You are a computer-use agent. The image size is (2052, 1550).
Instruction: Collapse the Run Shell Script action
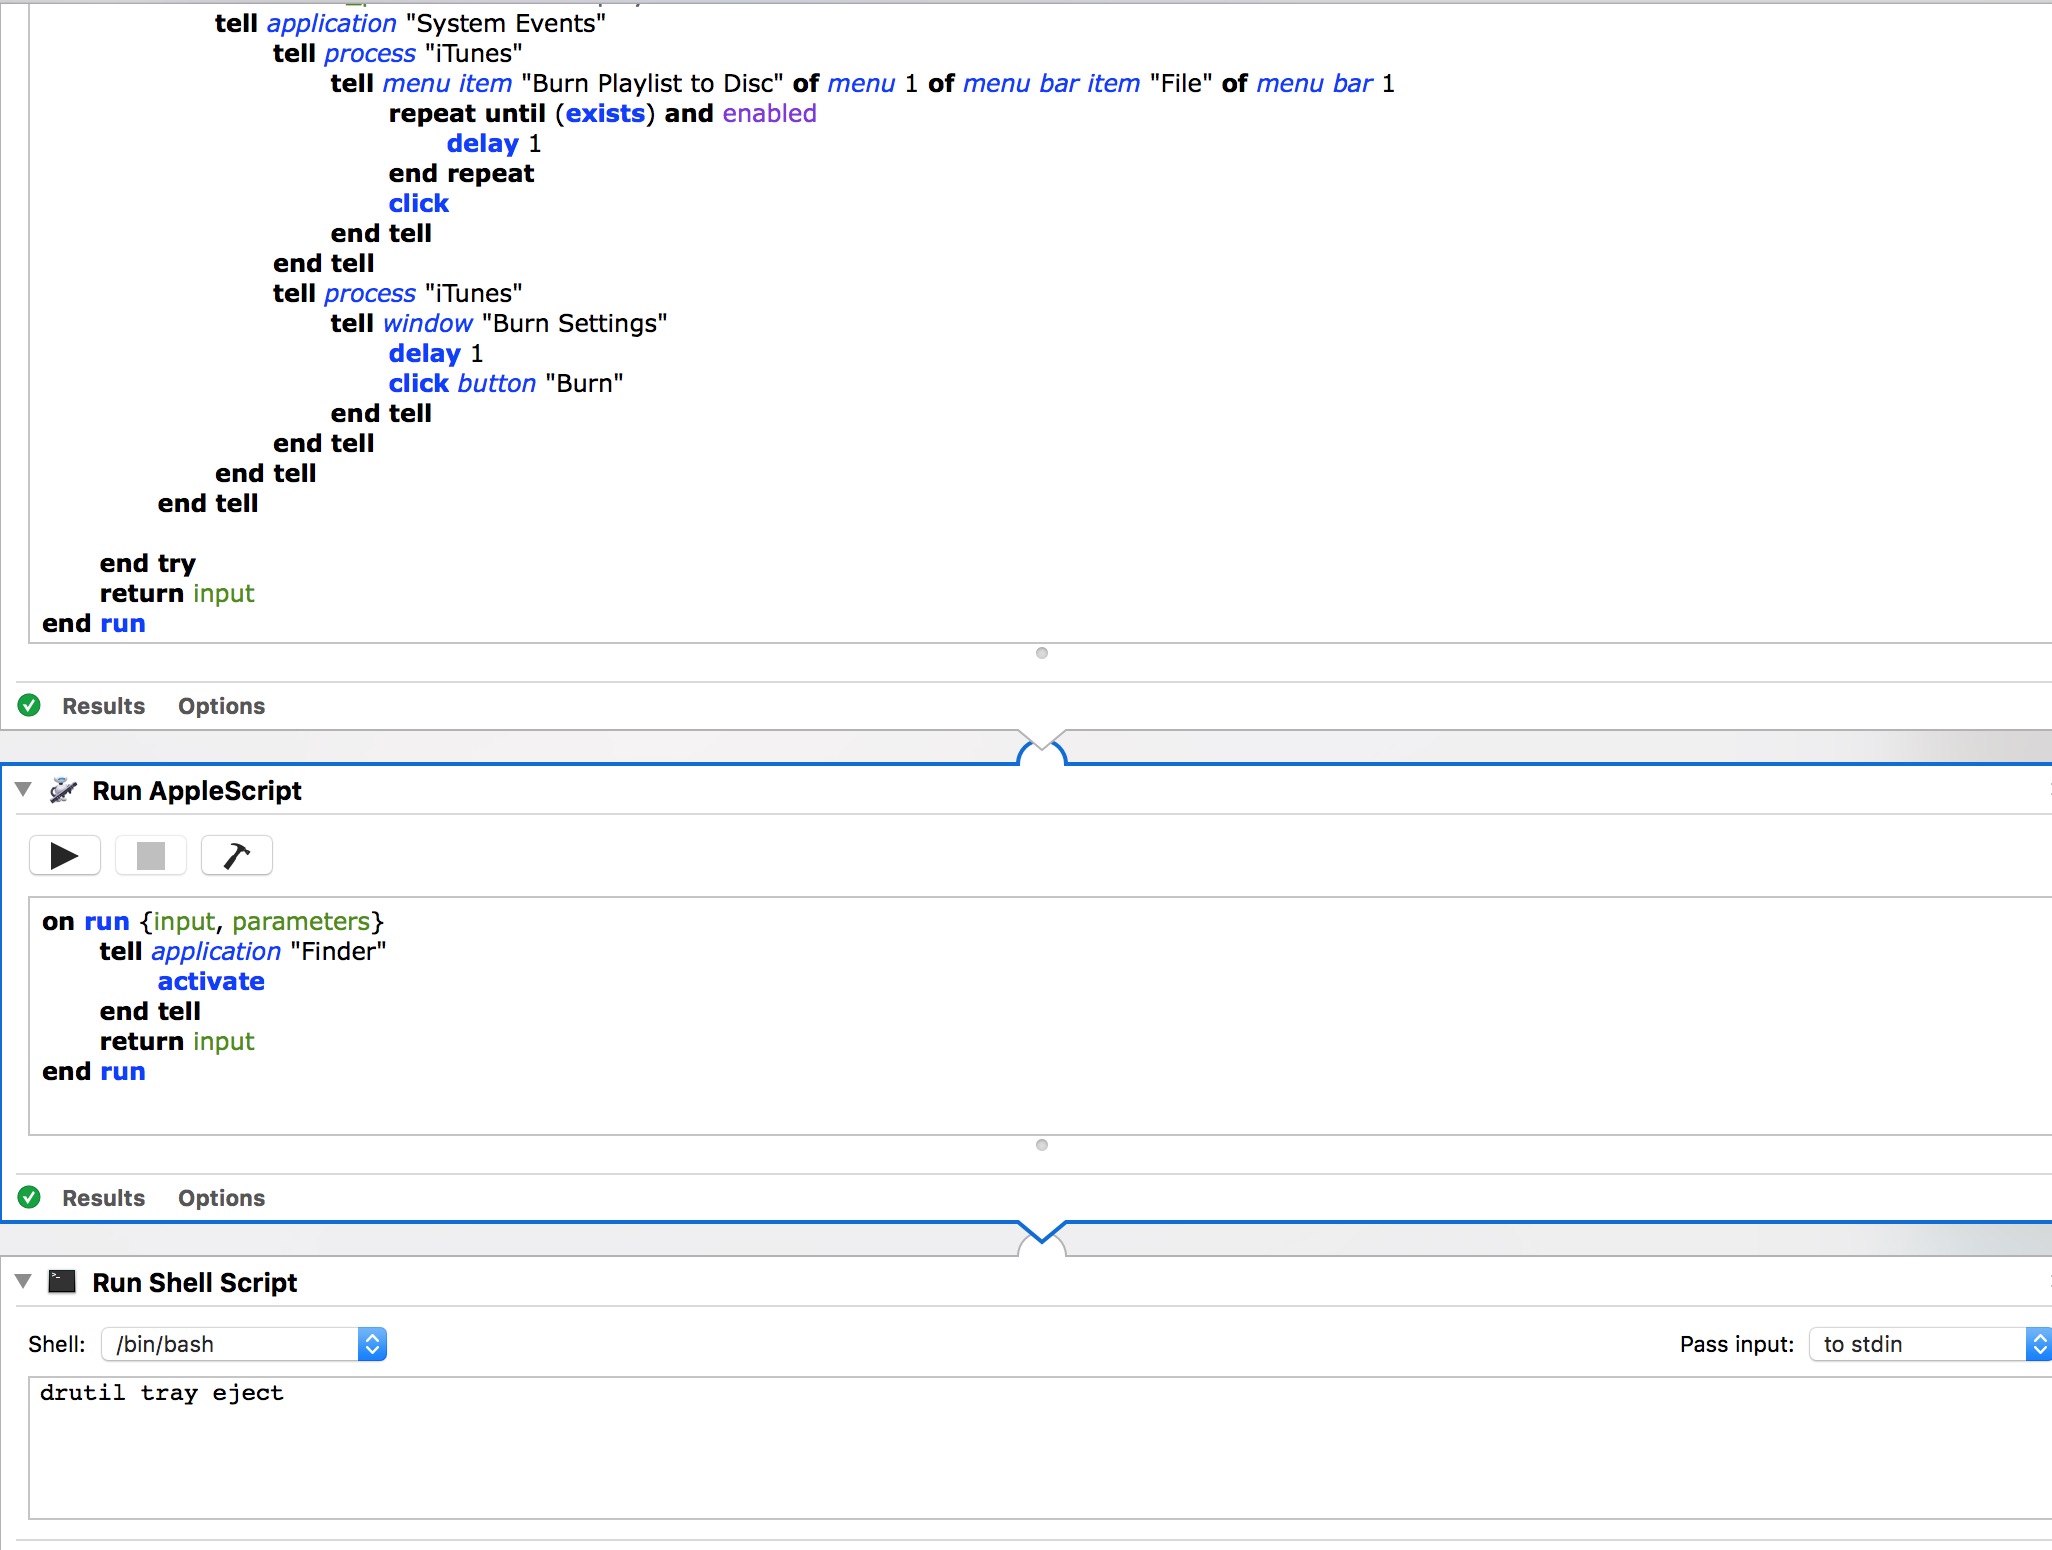23,1281
